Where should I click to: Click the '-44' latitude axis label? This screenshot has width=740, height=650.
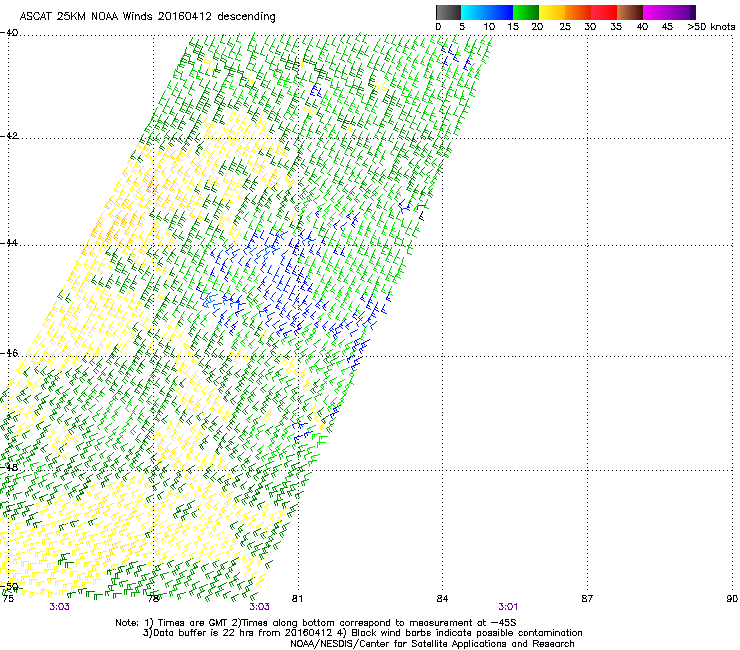coord(9,243)
